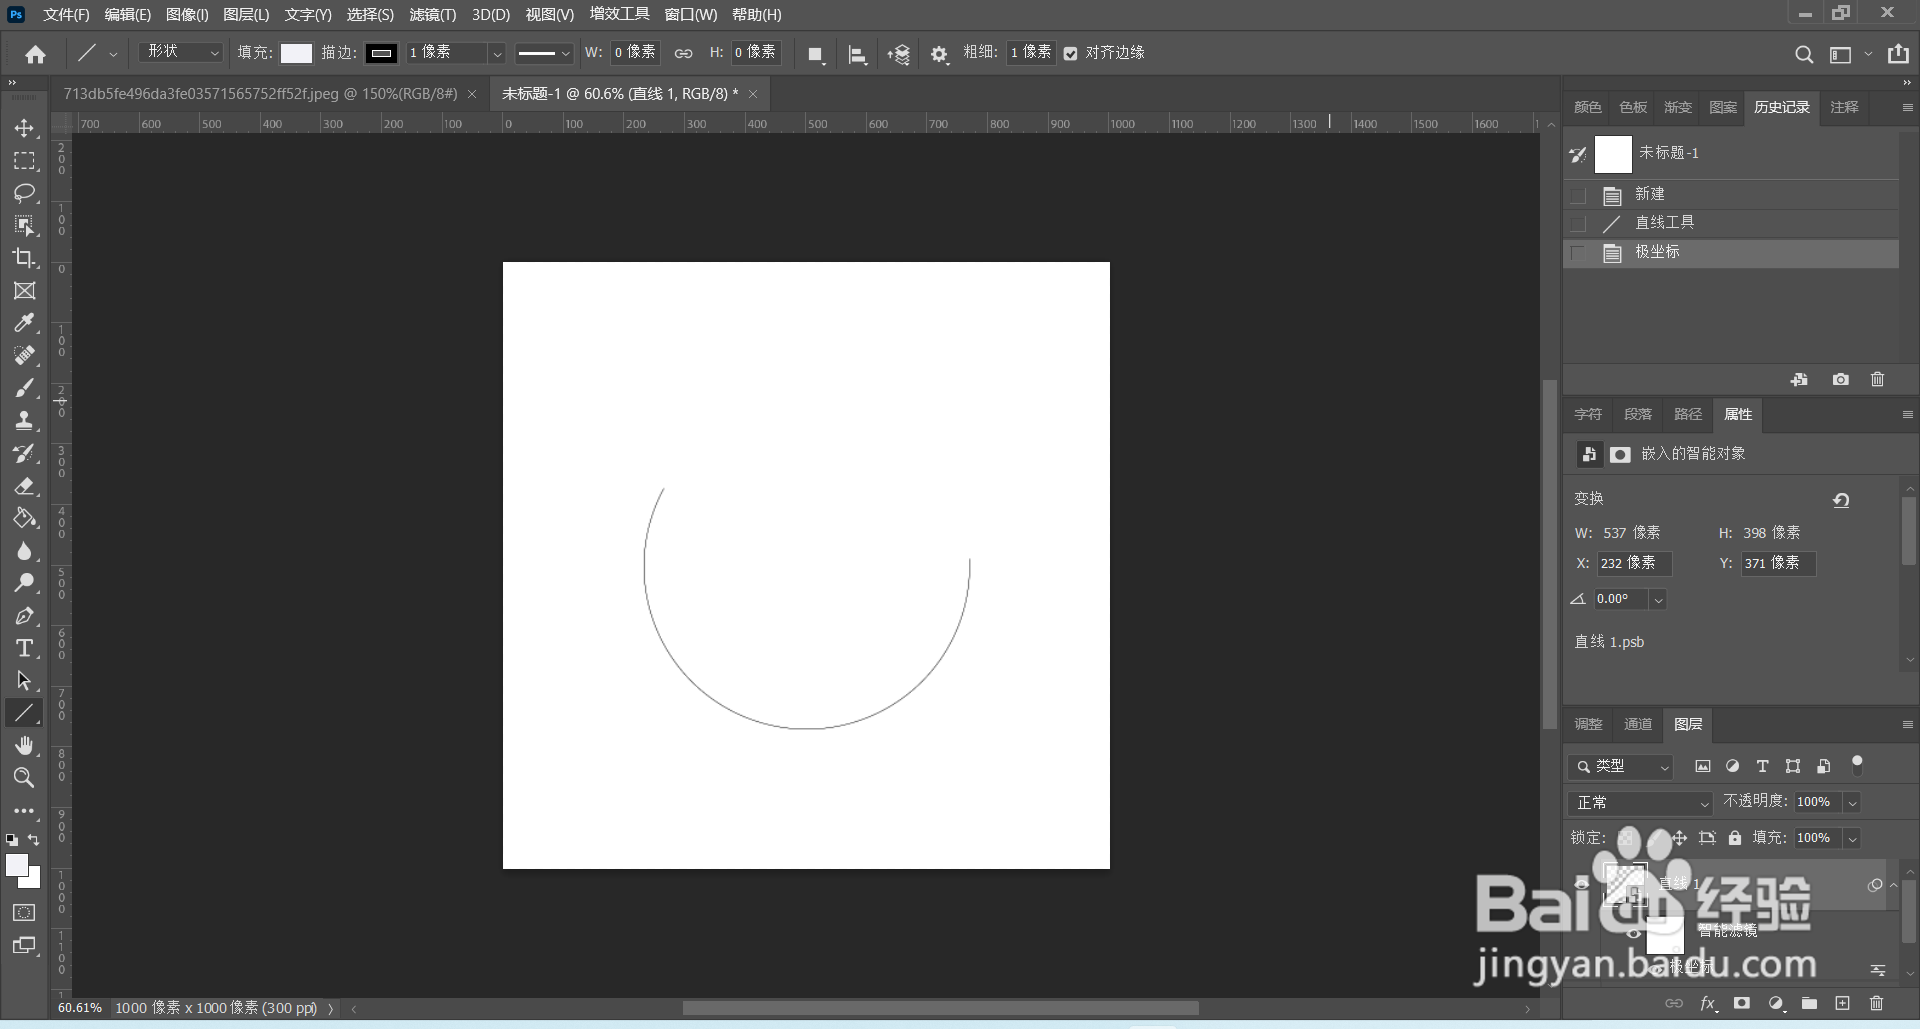The image size is (1920, 1029).
Task: Select the Crop tool
Action: click(24, 258)
